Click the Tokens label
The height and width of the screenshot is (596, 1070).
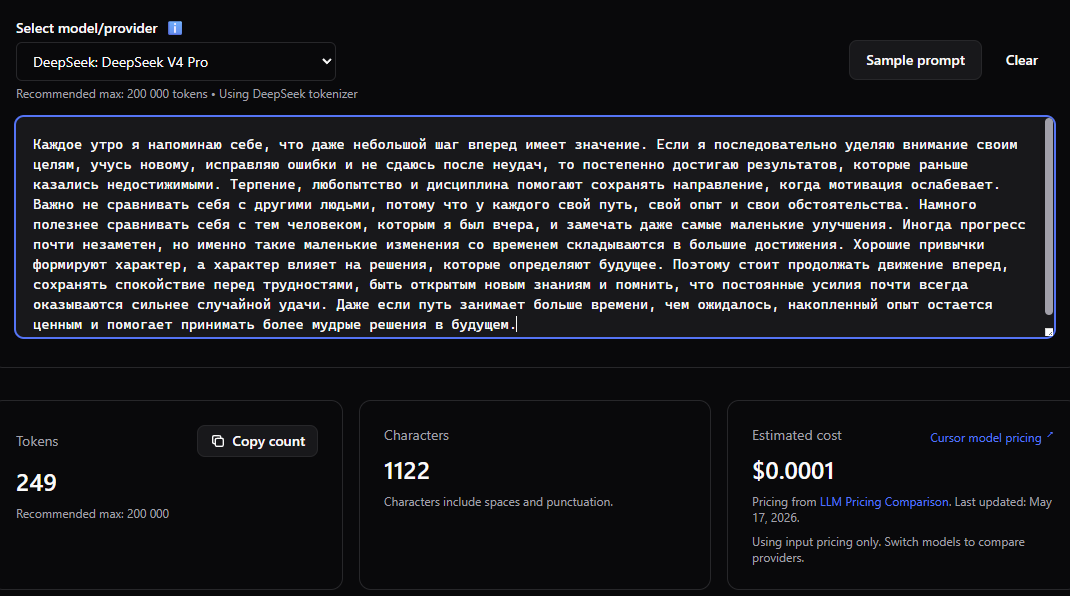point(37,441)
